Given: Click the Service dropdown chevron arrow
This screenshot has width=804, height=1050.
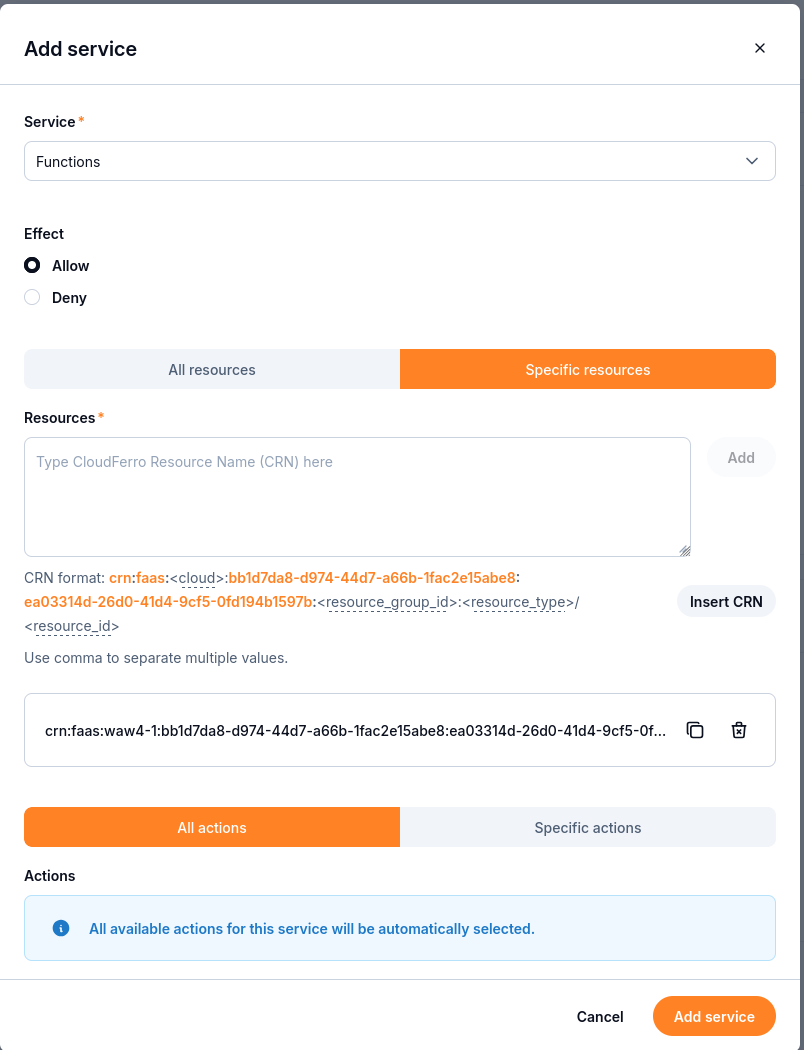Looking at the screenshot, I should click(752, 161).
